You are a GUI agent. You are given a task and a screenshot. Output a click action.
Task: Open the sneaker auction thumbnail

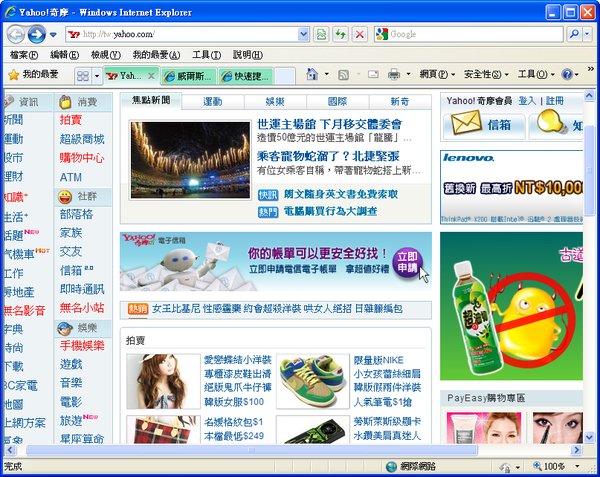[313, 381]
